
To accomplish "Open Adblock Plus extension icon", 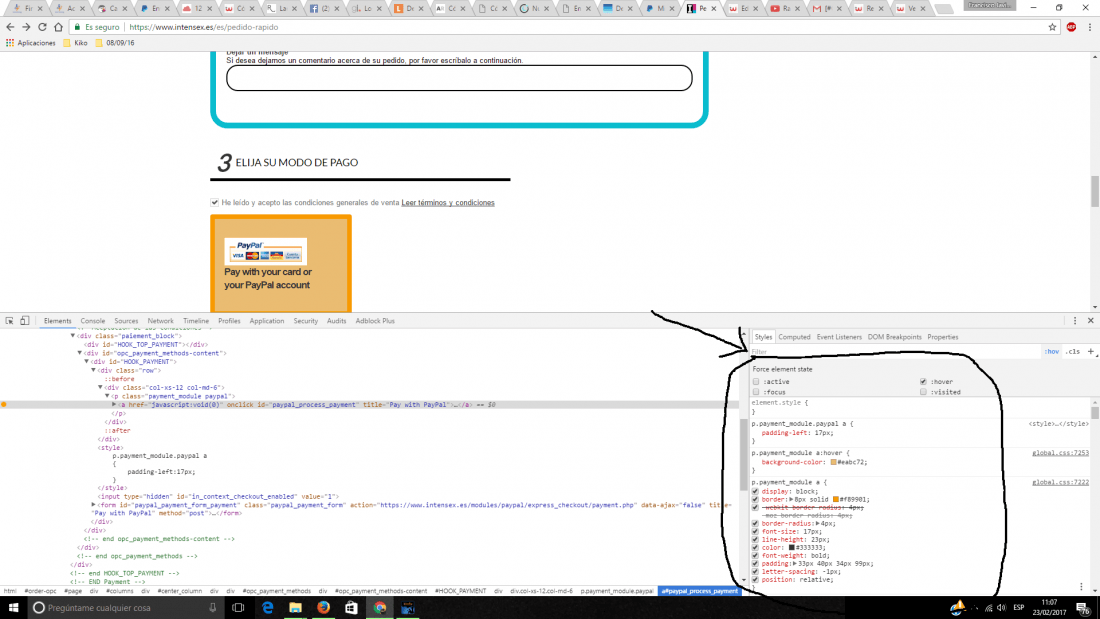I will coord(1071,27).
